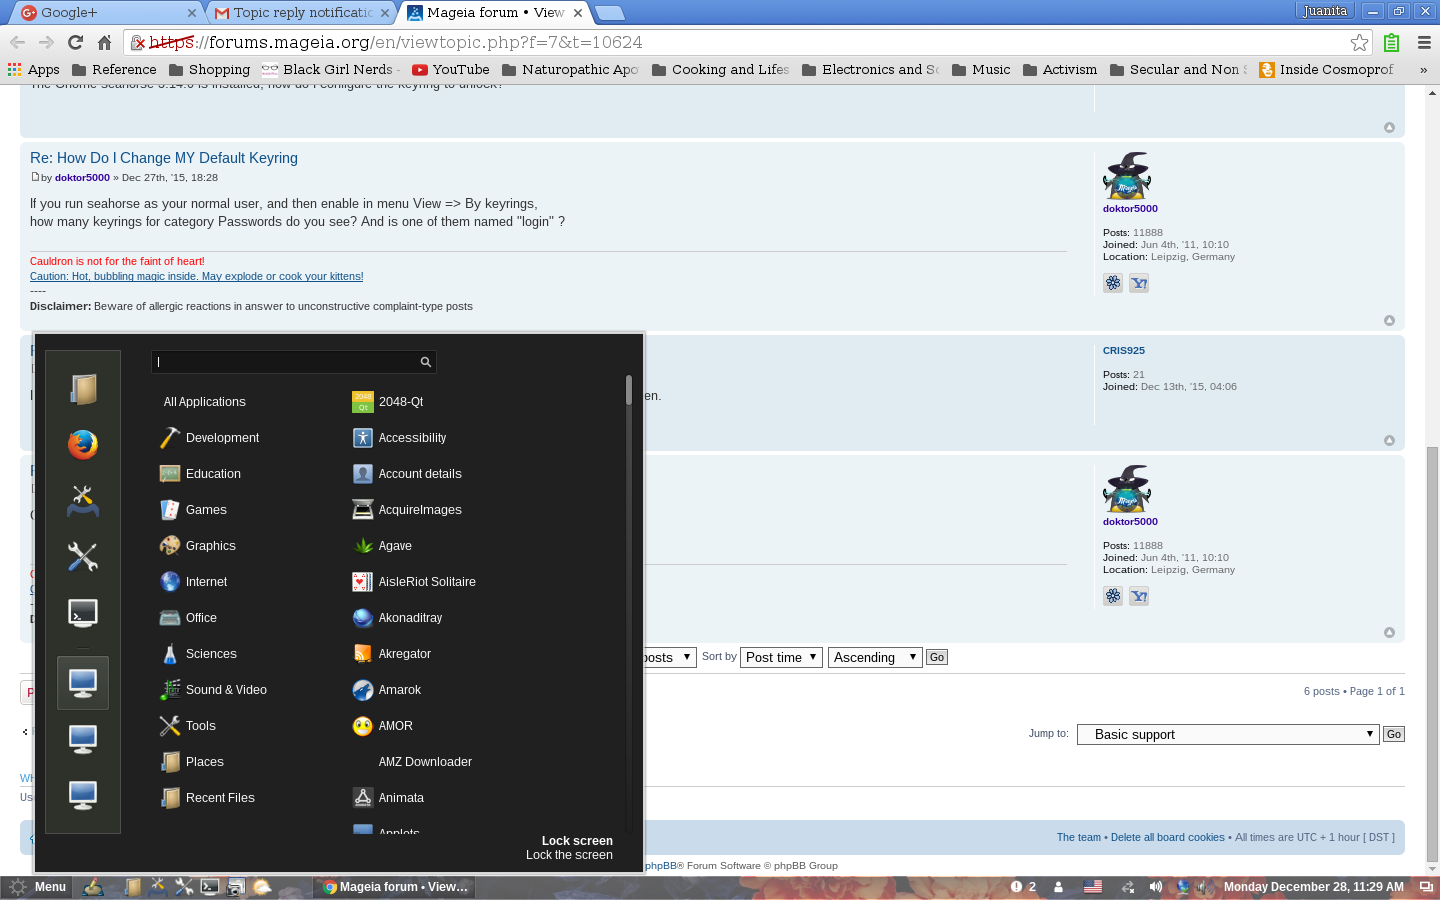1440x900 pixels.
Task: Launch the terminal from menu favorites sidebar
Action: point(83,612)
